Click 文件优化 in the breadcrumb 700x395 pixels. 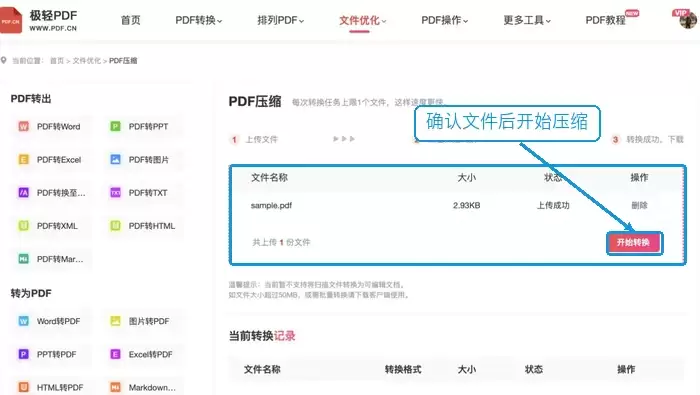coord(87,61)
